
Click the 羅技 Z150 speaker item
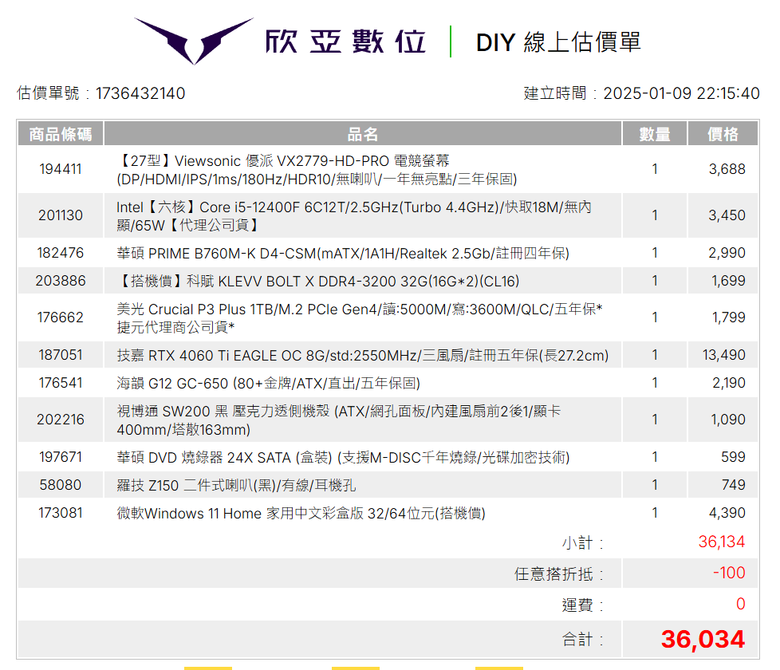click(236, 485)
